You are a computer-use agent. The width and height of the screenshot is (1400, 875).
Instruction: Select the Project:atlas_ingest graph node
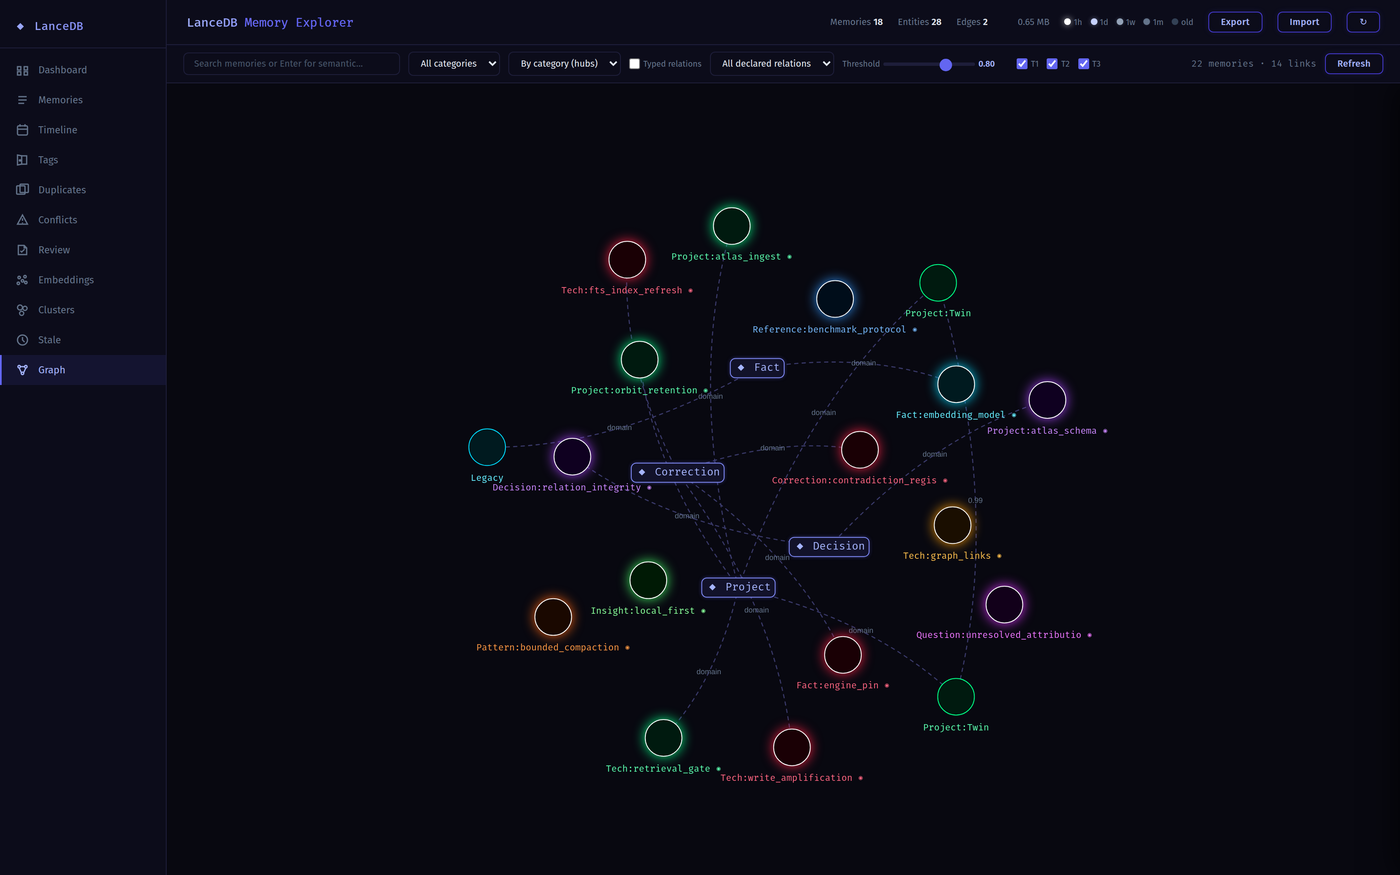[x=731, y=226]
